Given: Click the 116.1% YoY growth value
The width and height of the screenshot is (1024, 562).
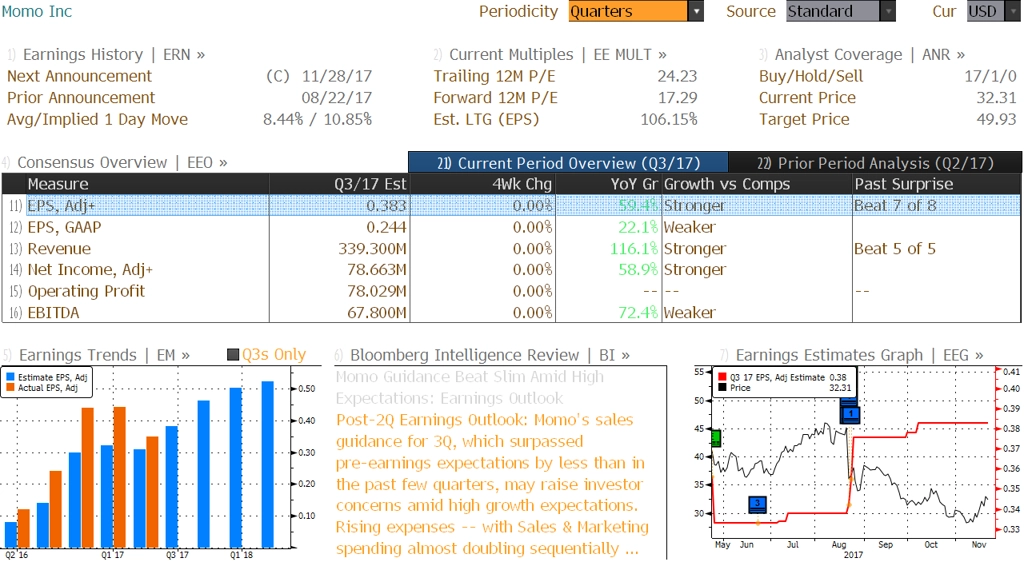Looking at the screenshot, I should tap(634, 249).
